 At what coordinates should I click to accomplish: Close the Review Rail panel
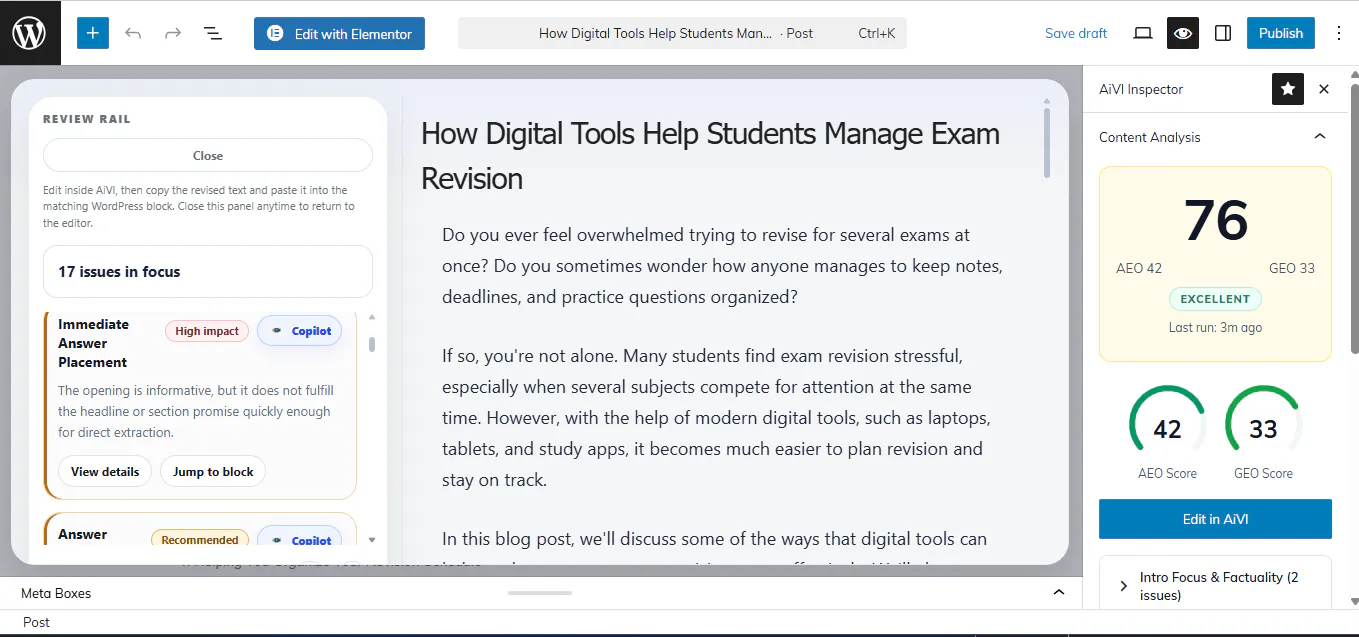[208, 155]
